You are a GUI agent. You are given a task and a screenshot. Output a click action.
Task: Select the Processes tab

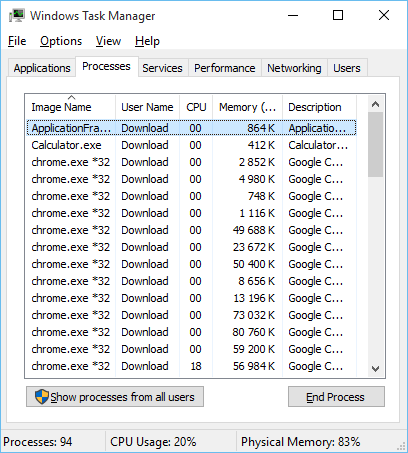point(107,66)
